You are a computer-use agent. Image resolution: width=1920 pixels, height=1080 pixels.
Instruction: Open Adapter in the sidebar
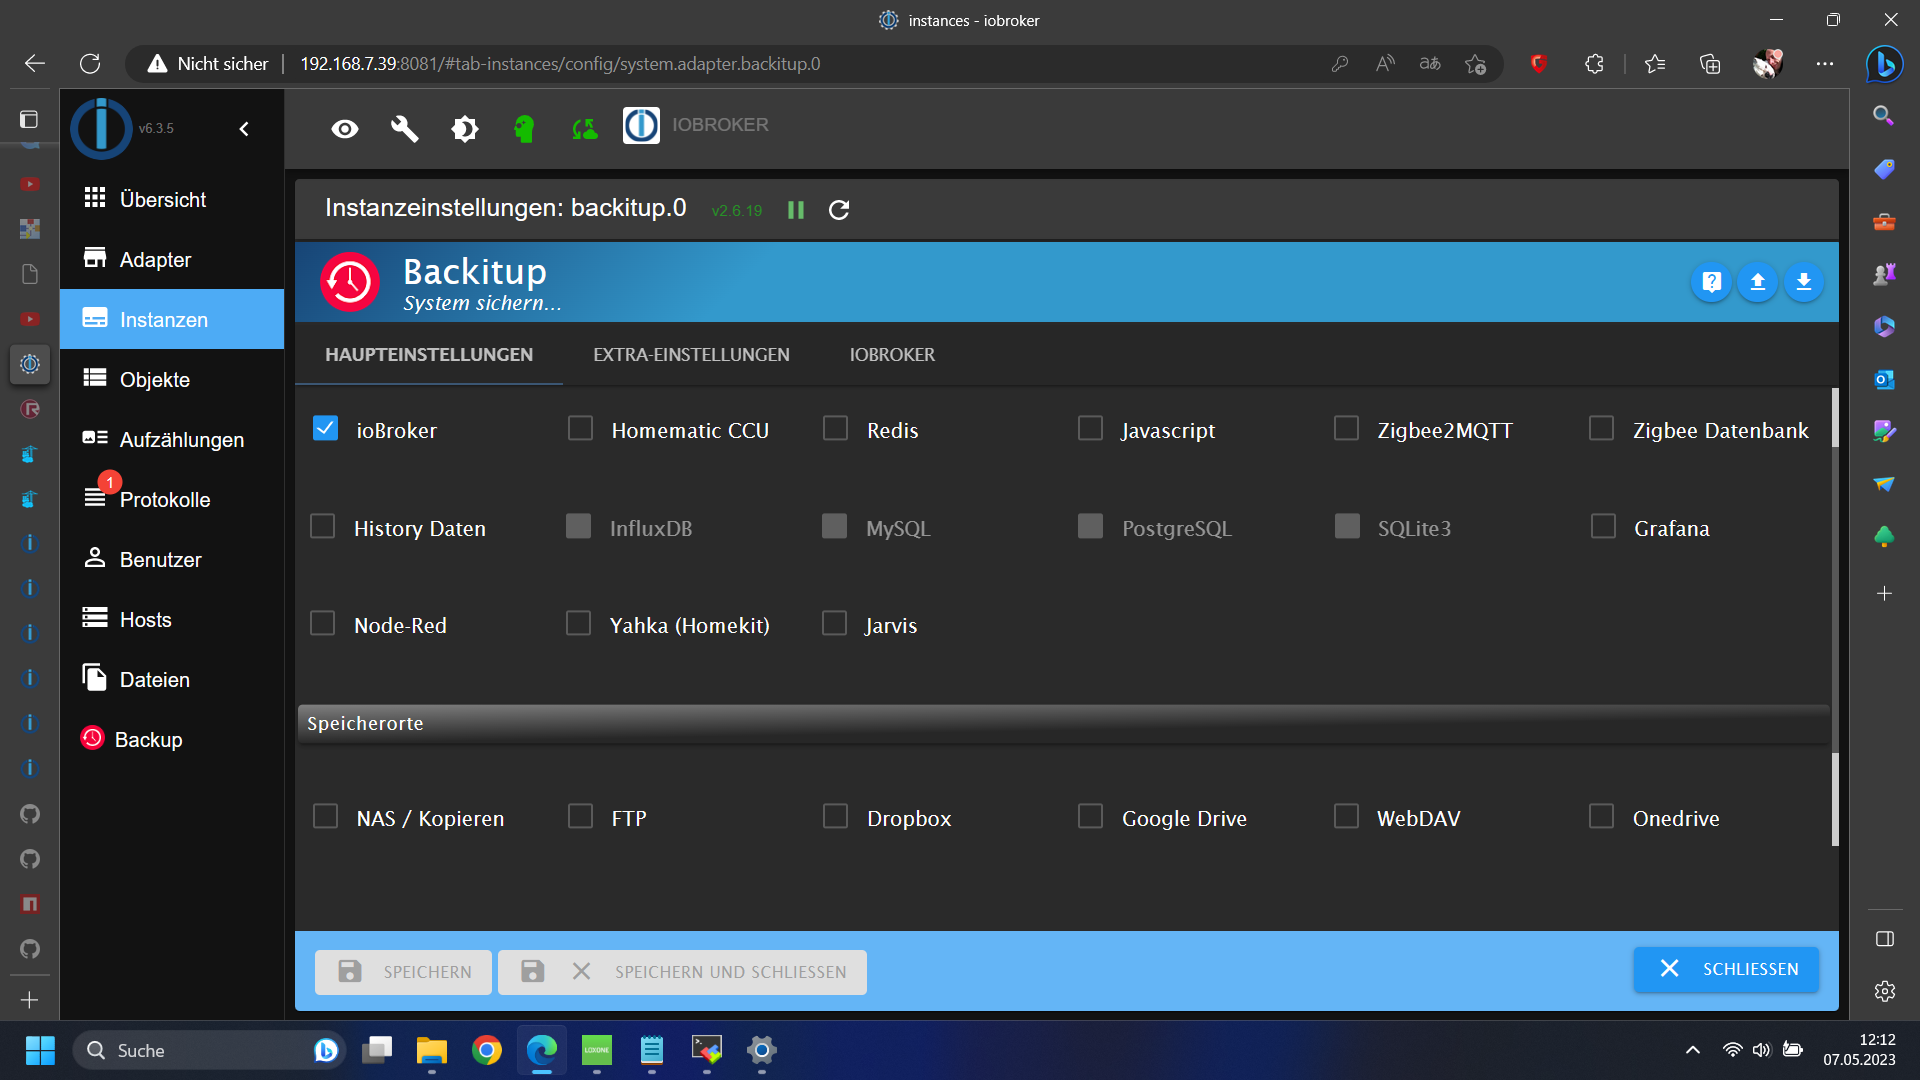click(x=172, y=259)
